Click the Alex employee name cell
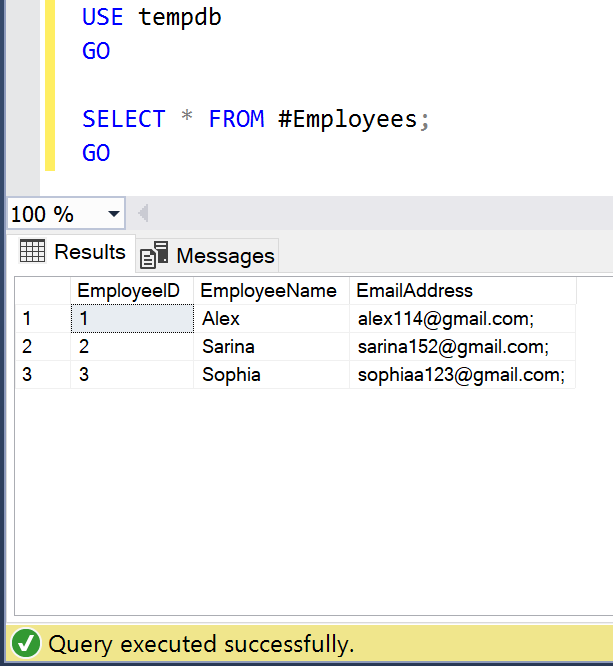613x666 pixels. [x=221, y=319]
